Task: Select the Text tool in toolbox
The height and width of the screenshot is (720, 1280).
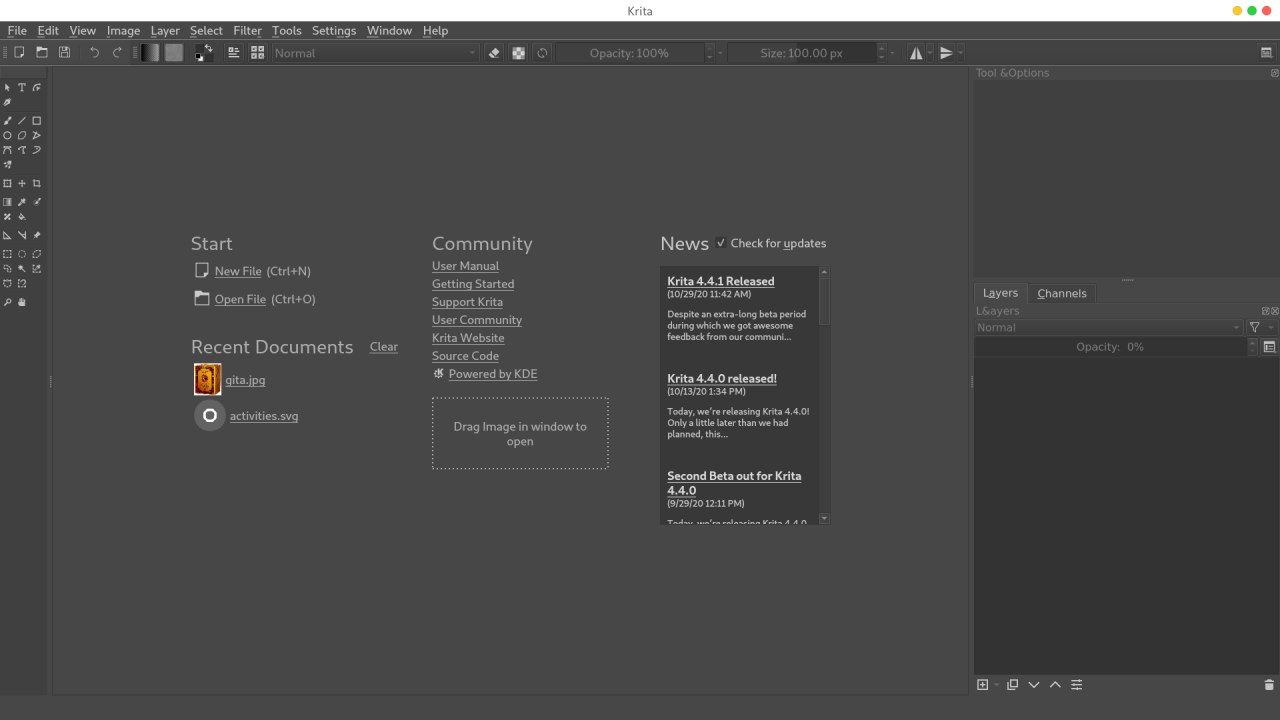Action: (22, 88)
